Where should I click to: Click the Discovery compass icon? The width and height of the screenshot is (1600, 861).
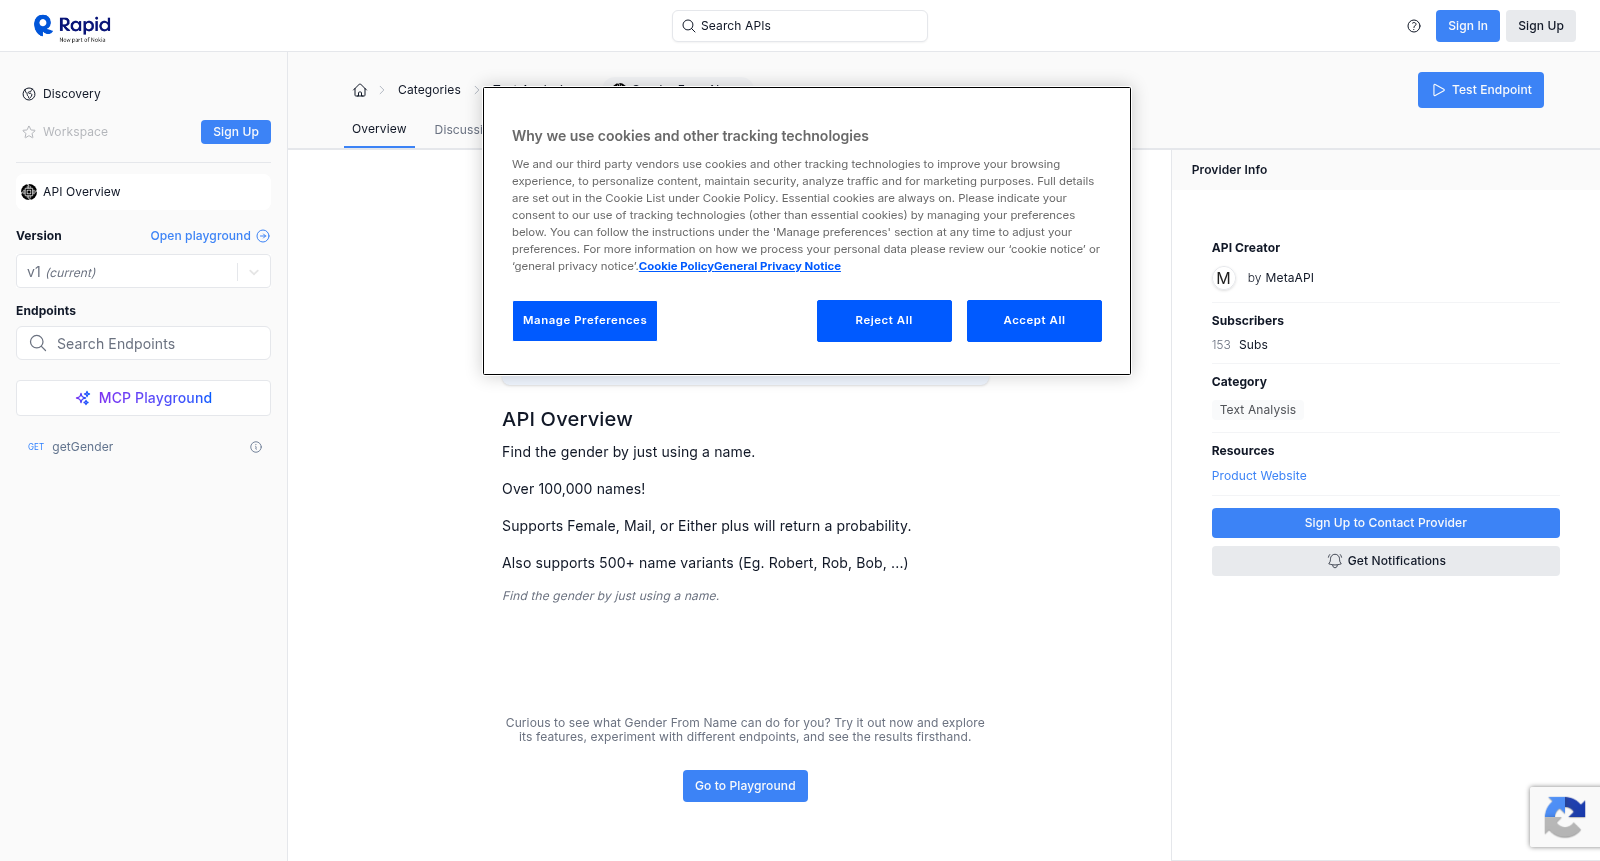pyautogui.click(x=29, y=94)
